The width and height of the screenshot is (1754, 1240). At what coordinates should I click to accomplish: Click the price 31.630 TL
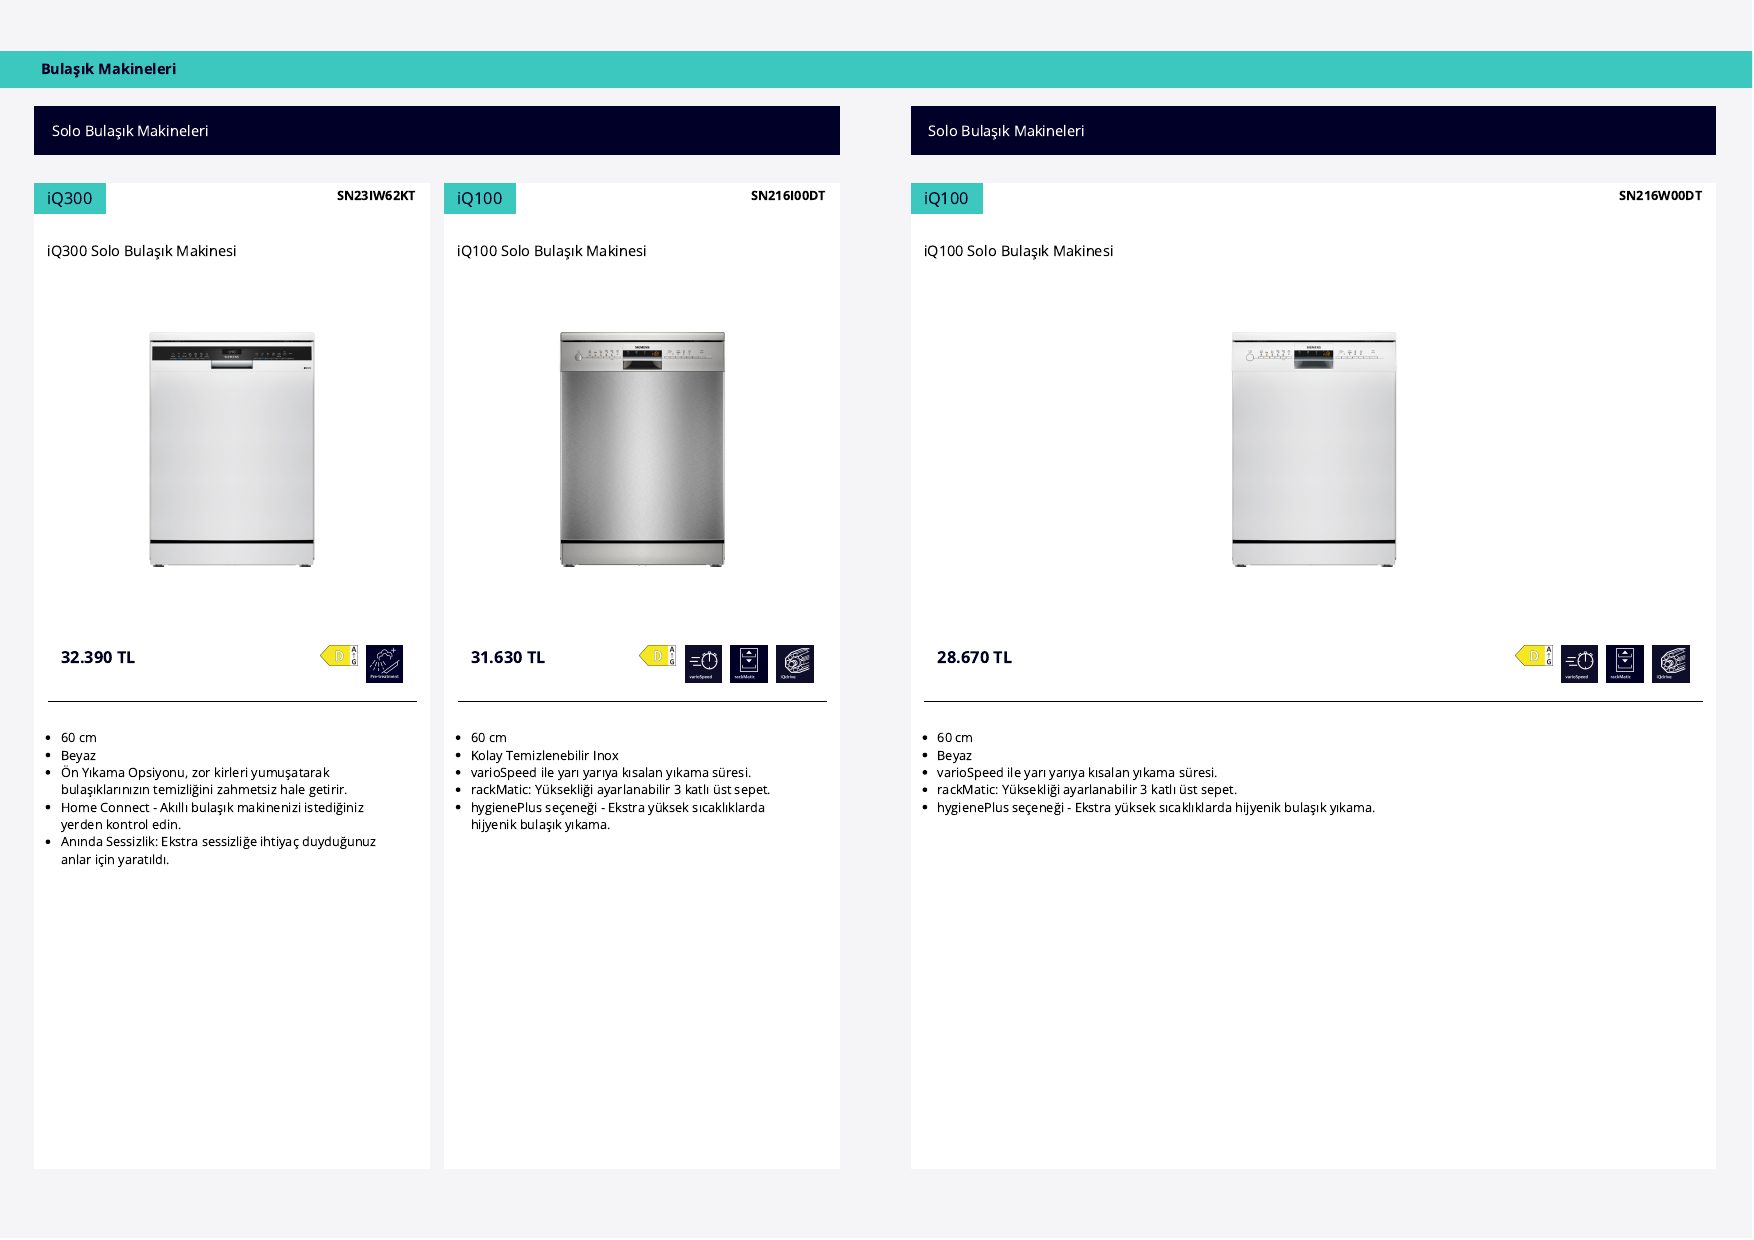(508, 657)
